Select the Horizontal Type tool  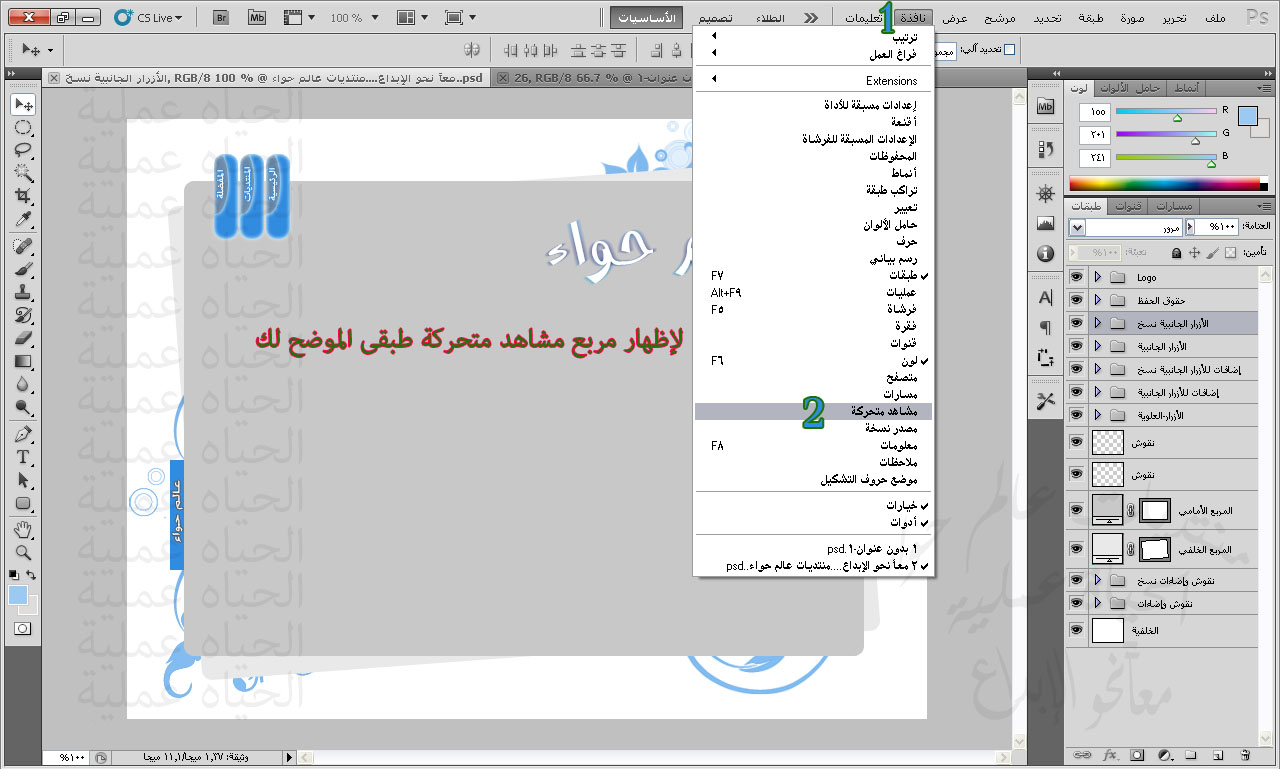tap(23, 457)
